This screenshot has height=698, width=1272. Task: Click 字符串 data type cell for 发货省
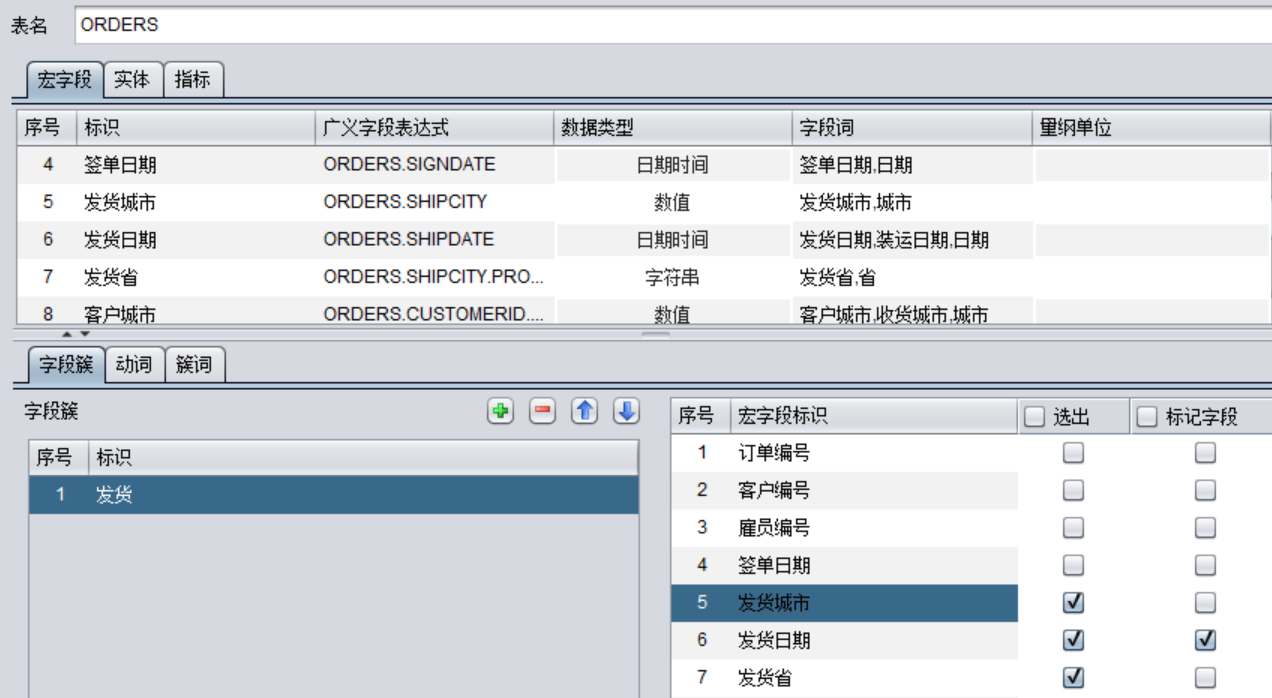coord(672,278)
